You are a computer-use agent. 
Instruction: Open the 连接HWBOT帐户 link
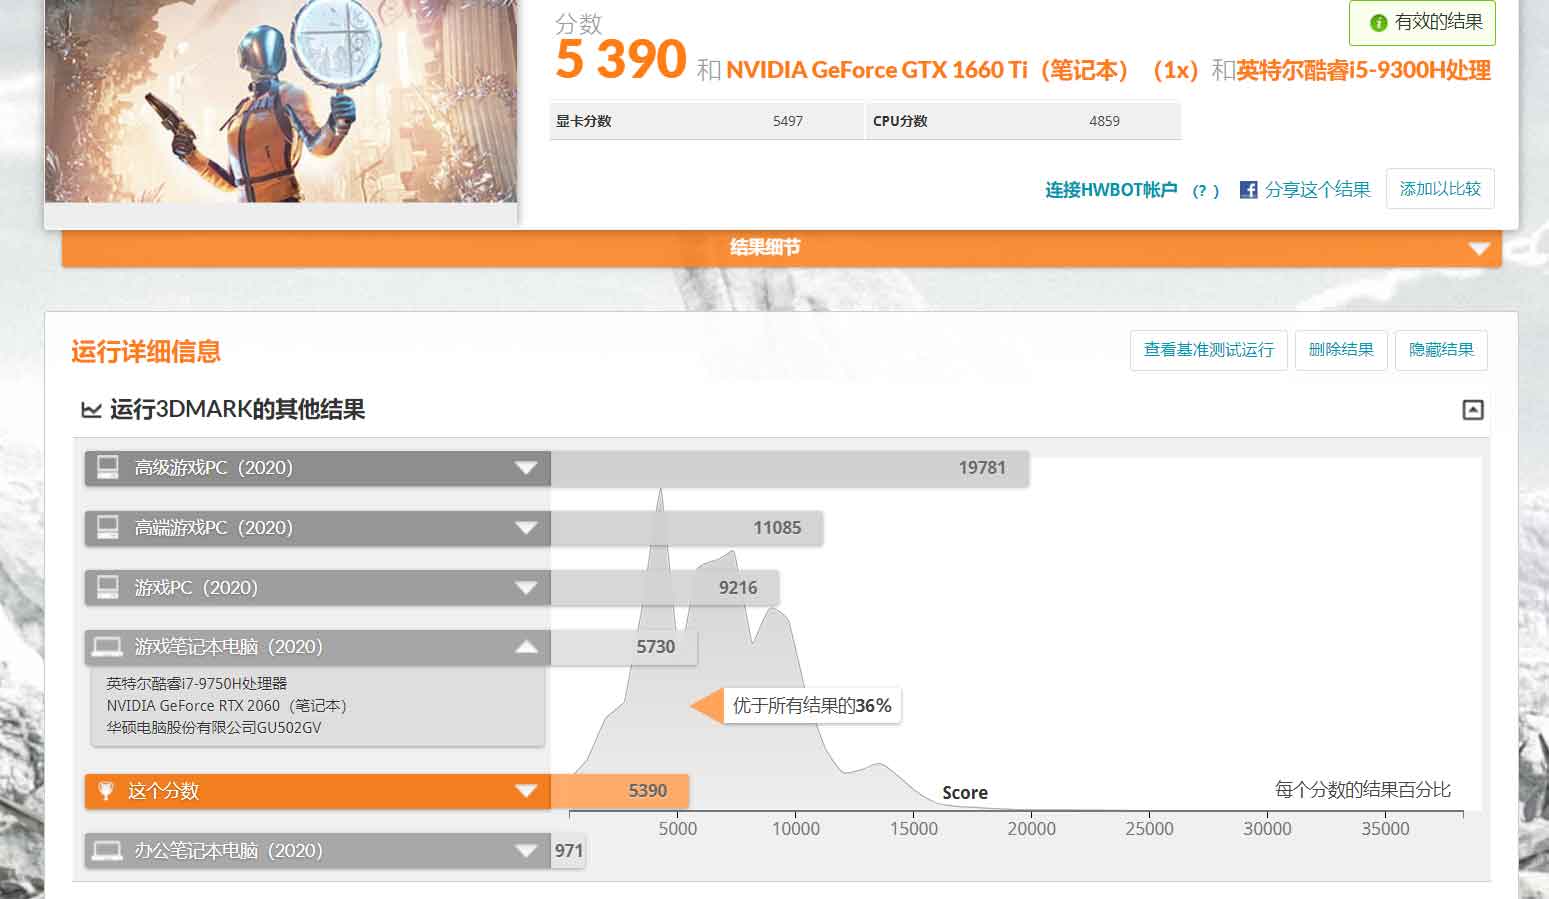(1111, 190)
